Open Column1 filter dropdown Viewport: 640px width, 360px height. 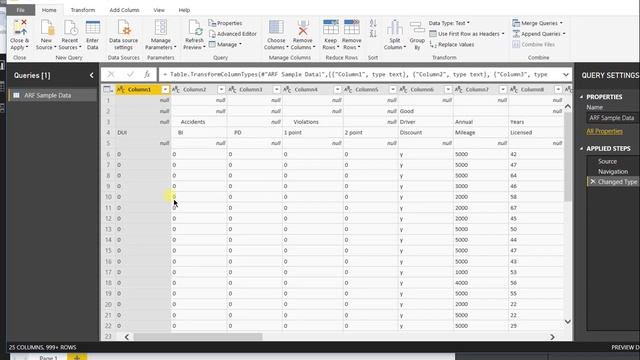tap(165, 89)
